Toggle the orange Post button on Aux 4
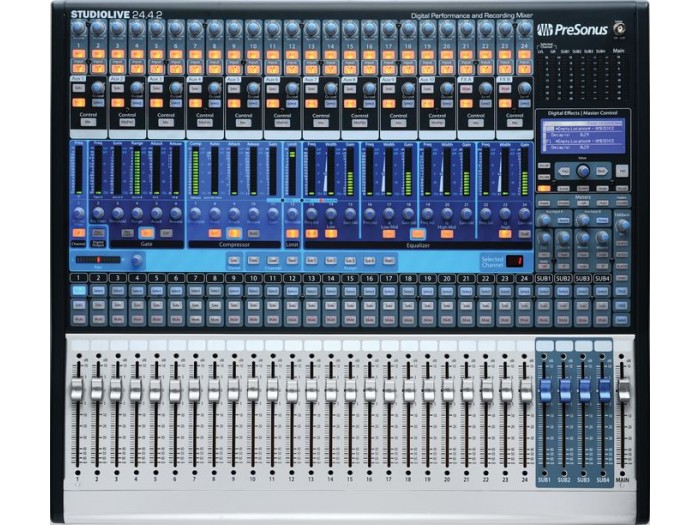 (195, 103)
